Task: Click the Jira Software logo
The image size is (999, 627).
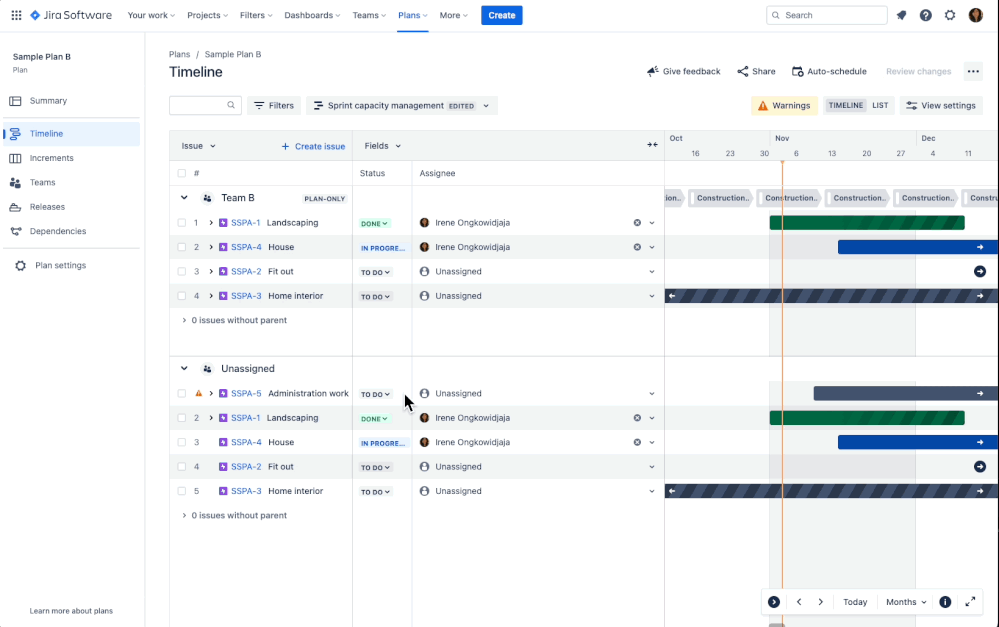Action: coord(71,15)
